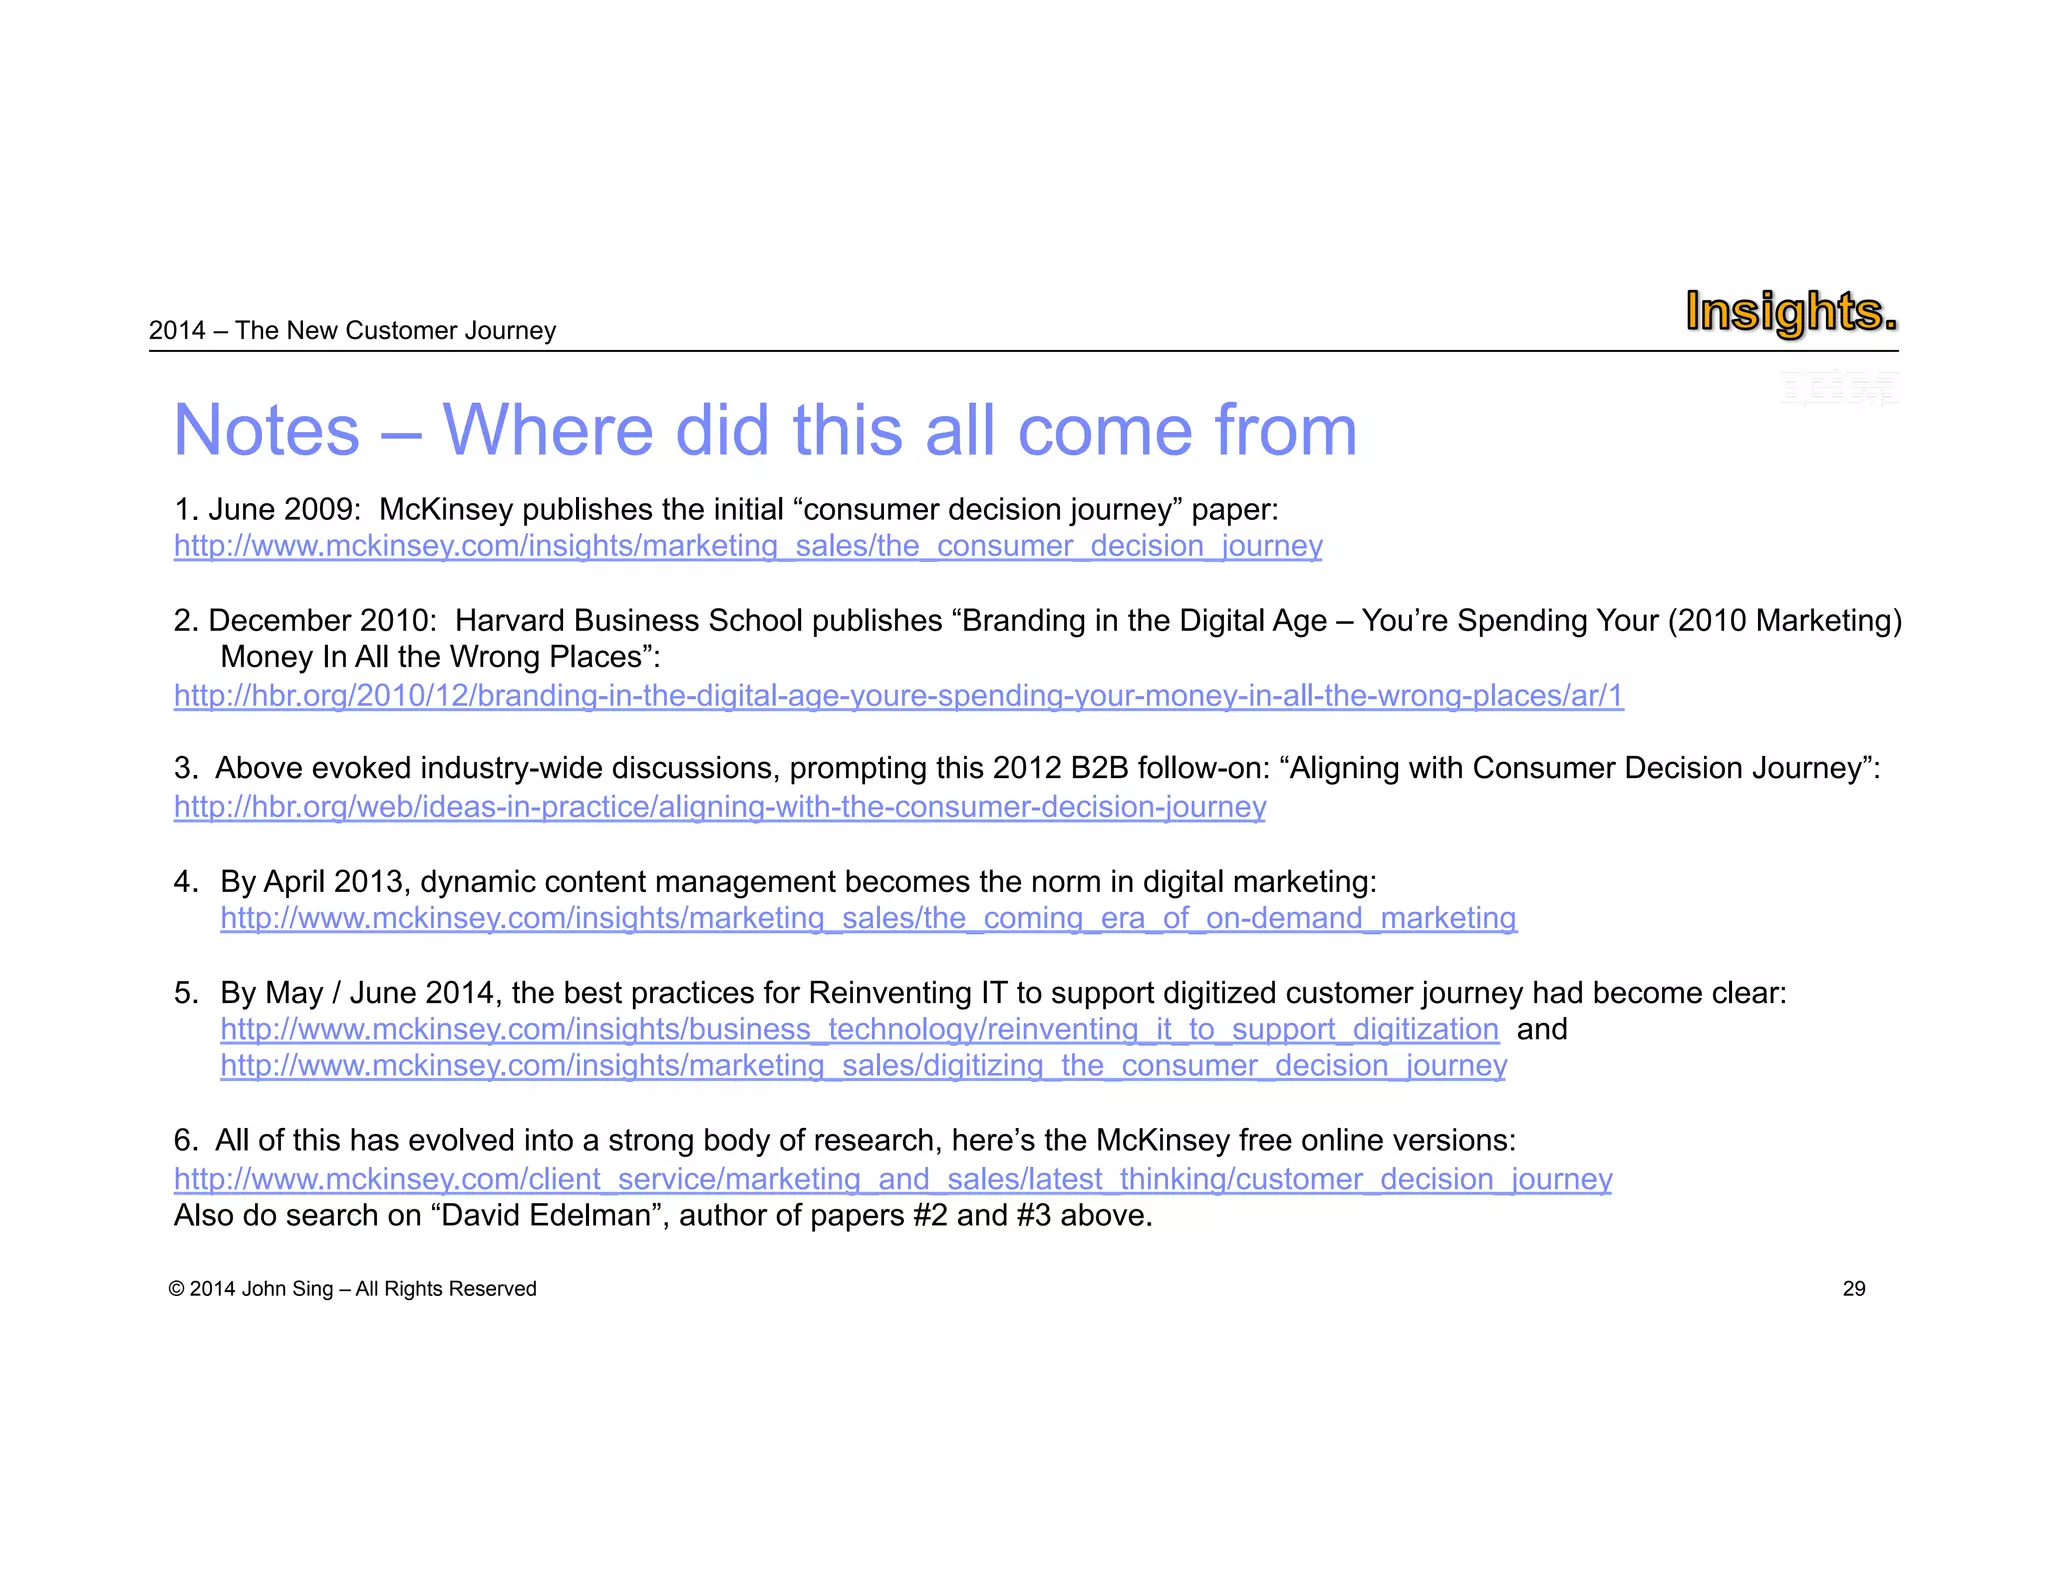Click the text 'December 2010: Harvard Business School publishes'
This screenshot has width=2048, height=1582.
coord(575,620)
